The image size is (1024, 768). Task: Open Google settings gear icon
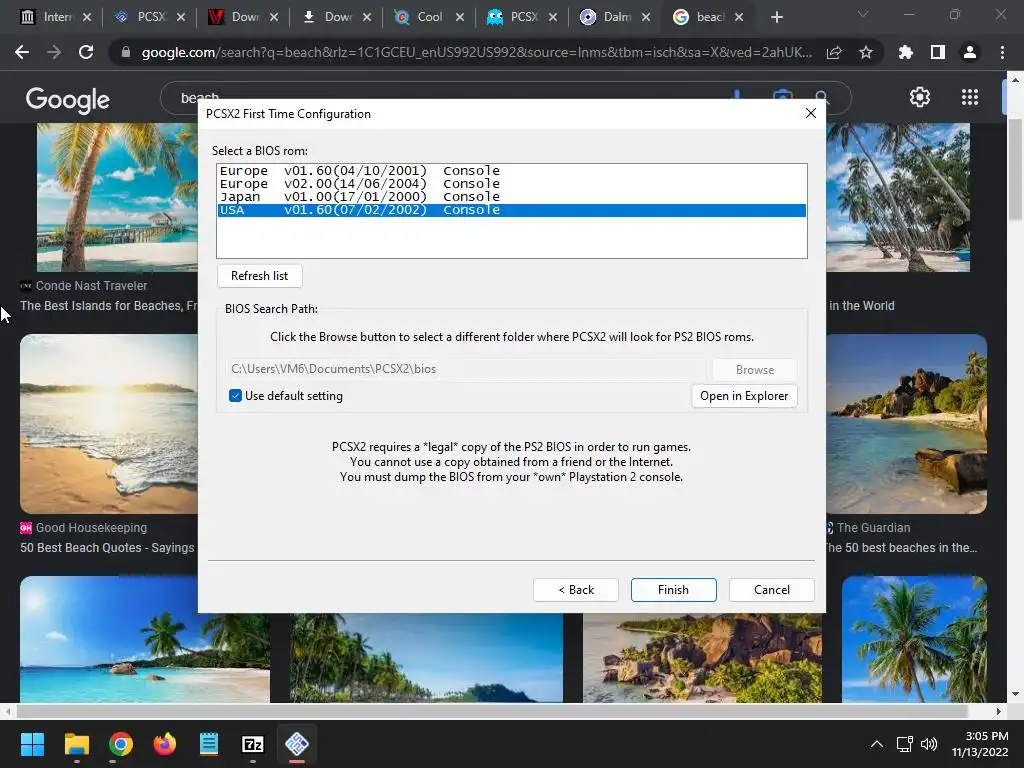(x=920, y=97)
